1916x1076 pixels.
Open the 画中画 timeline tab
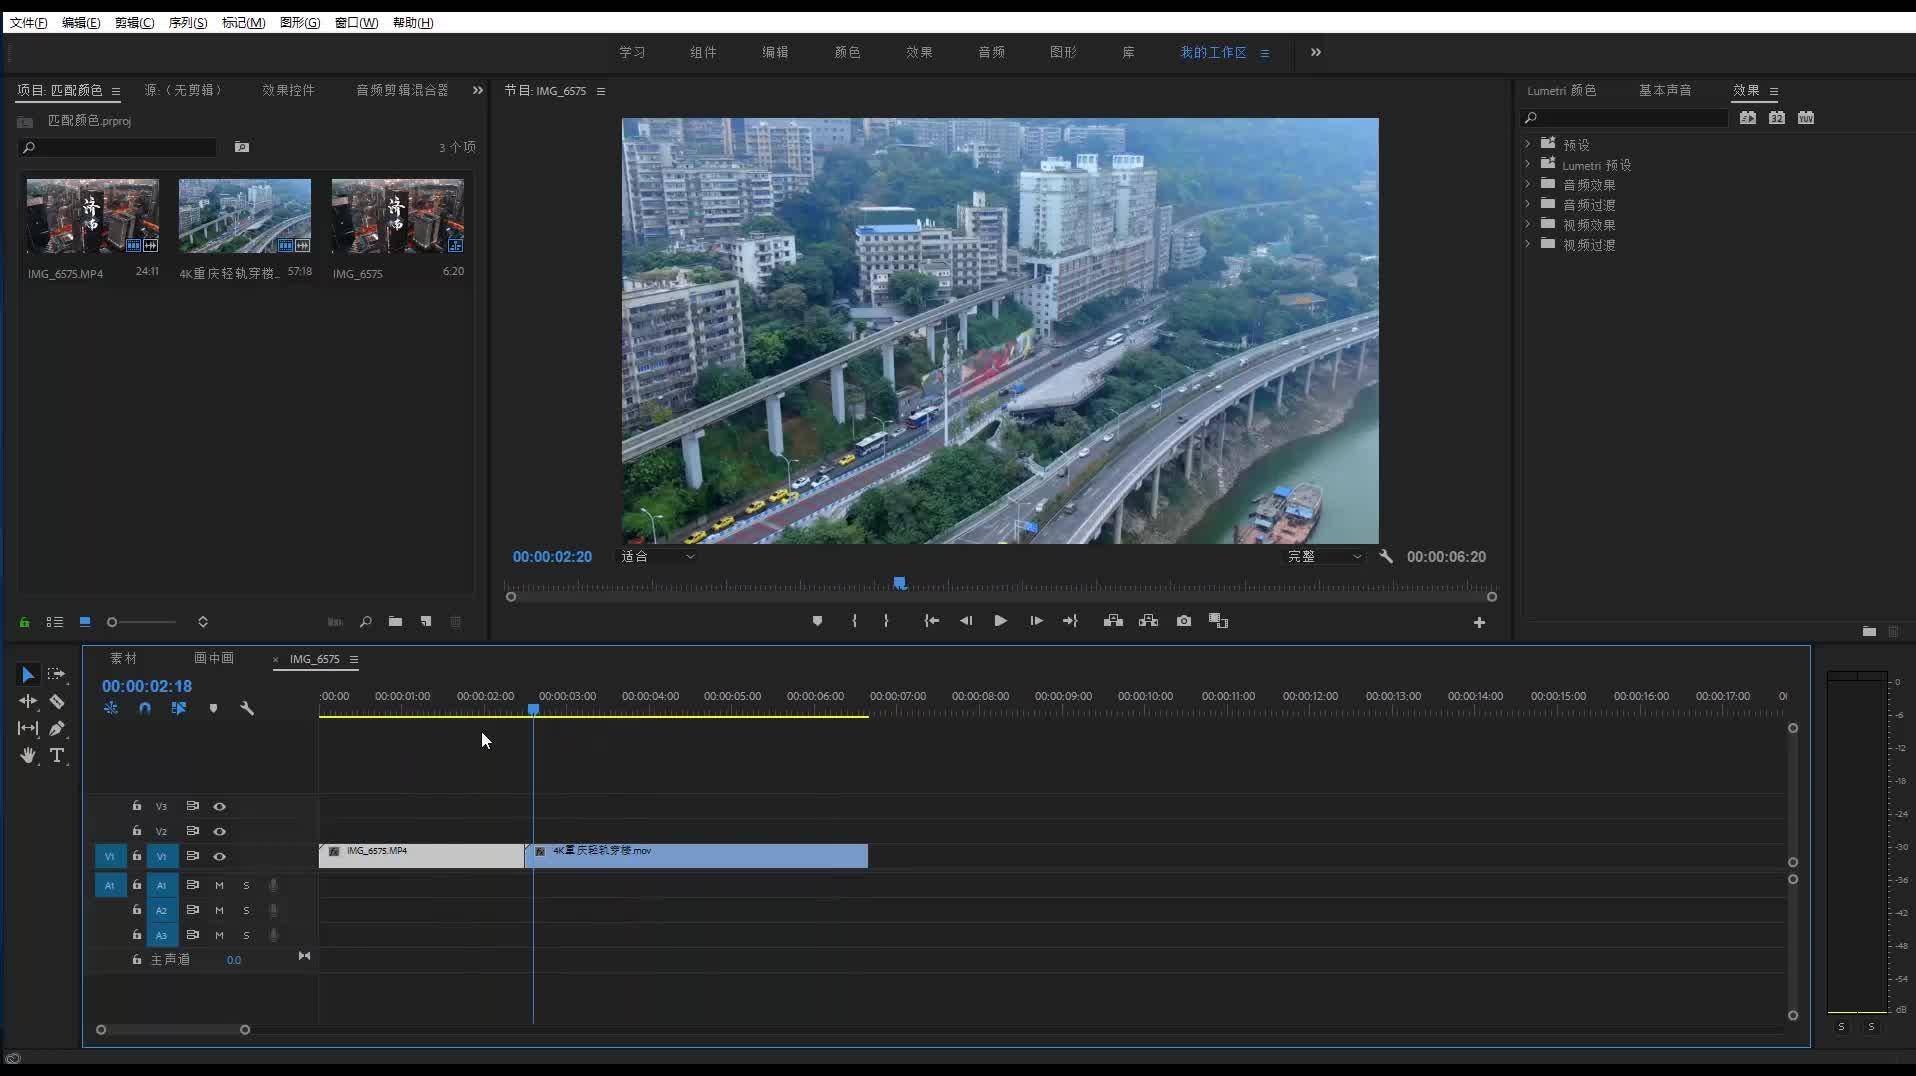214,658
